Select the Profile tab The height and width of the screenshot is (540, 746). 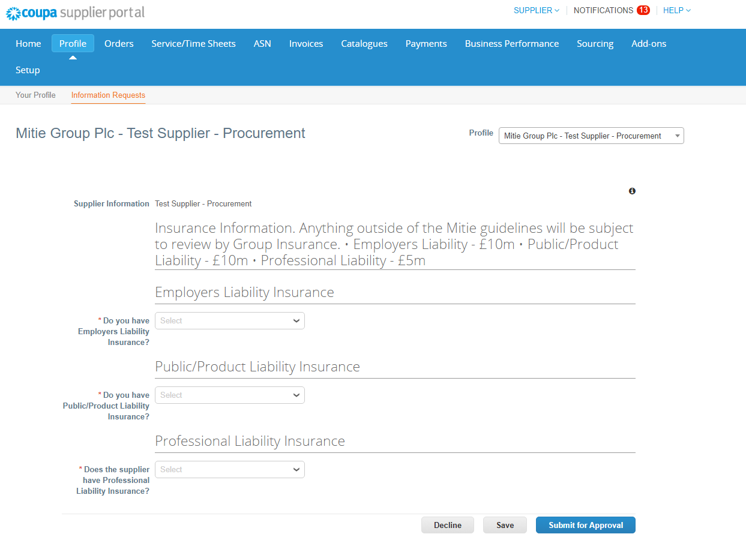pos(73,43)
